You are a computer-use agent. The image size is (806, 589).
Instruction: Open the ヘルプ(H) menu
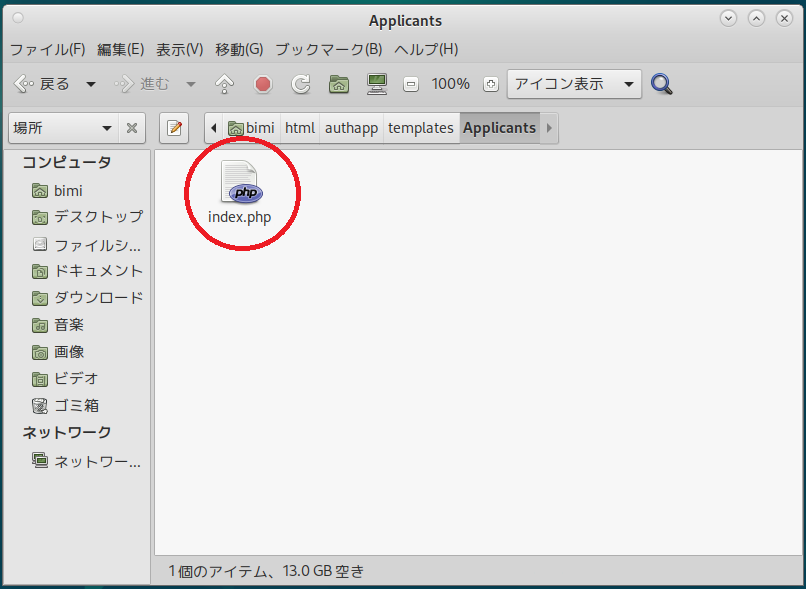[x=426, y=49]
